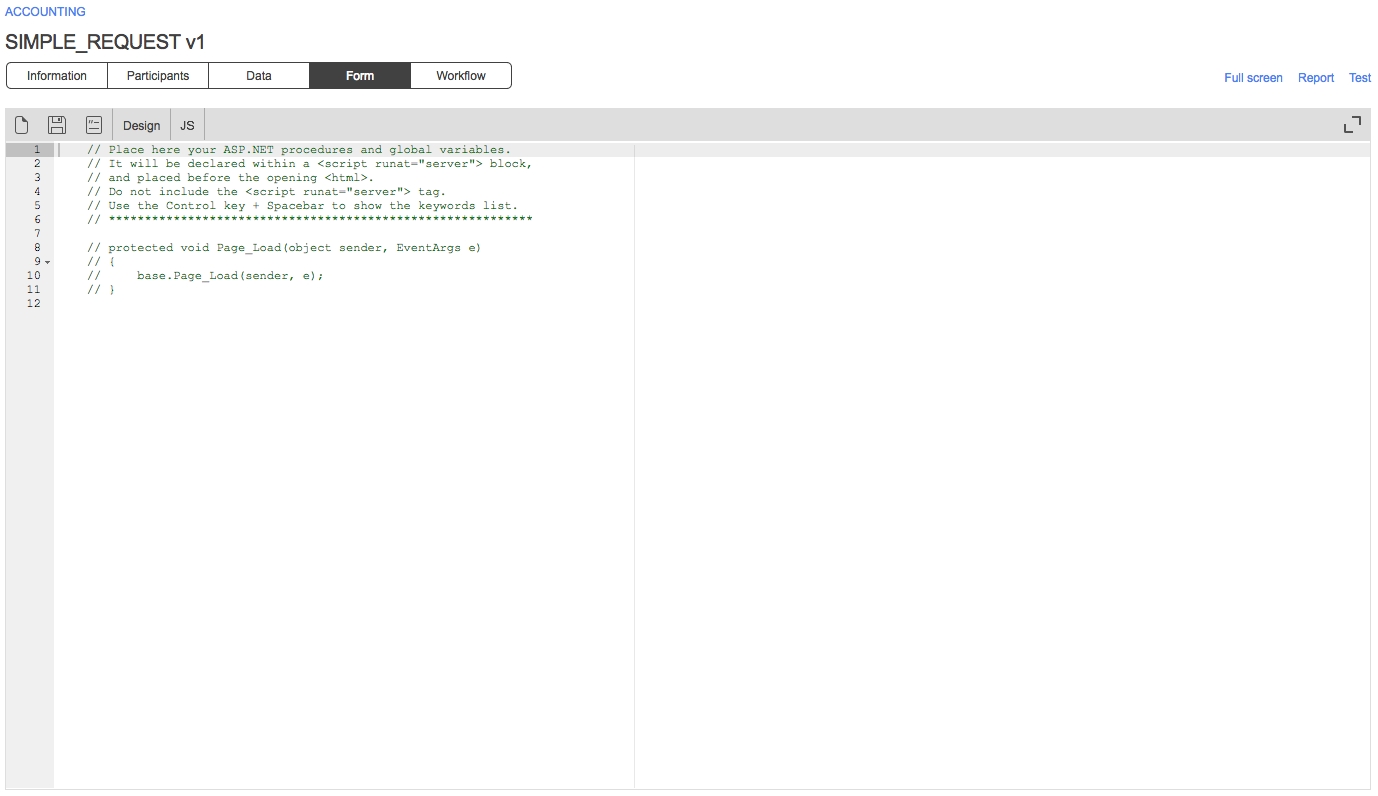The image size is (1378, 796).
Task: Select the Form tab
Action: (360, 76)
